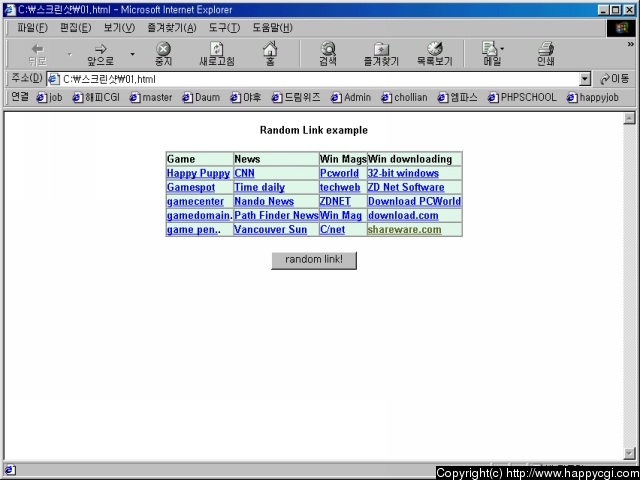
Task: Open the Nando News link
Action: click(264, 202)
